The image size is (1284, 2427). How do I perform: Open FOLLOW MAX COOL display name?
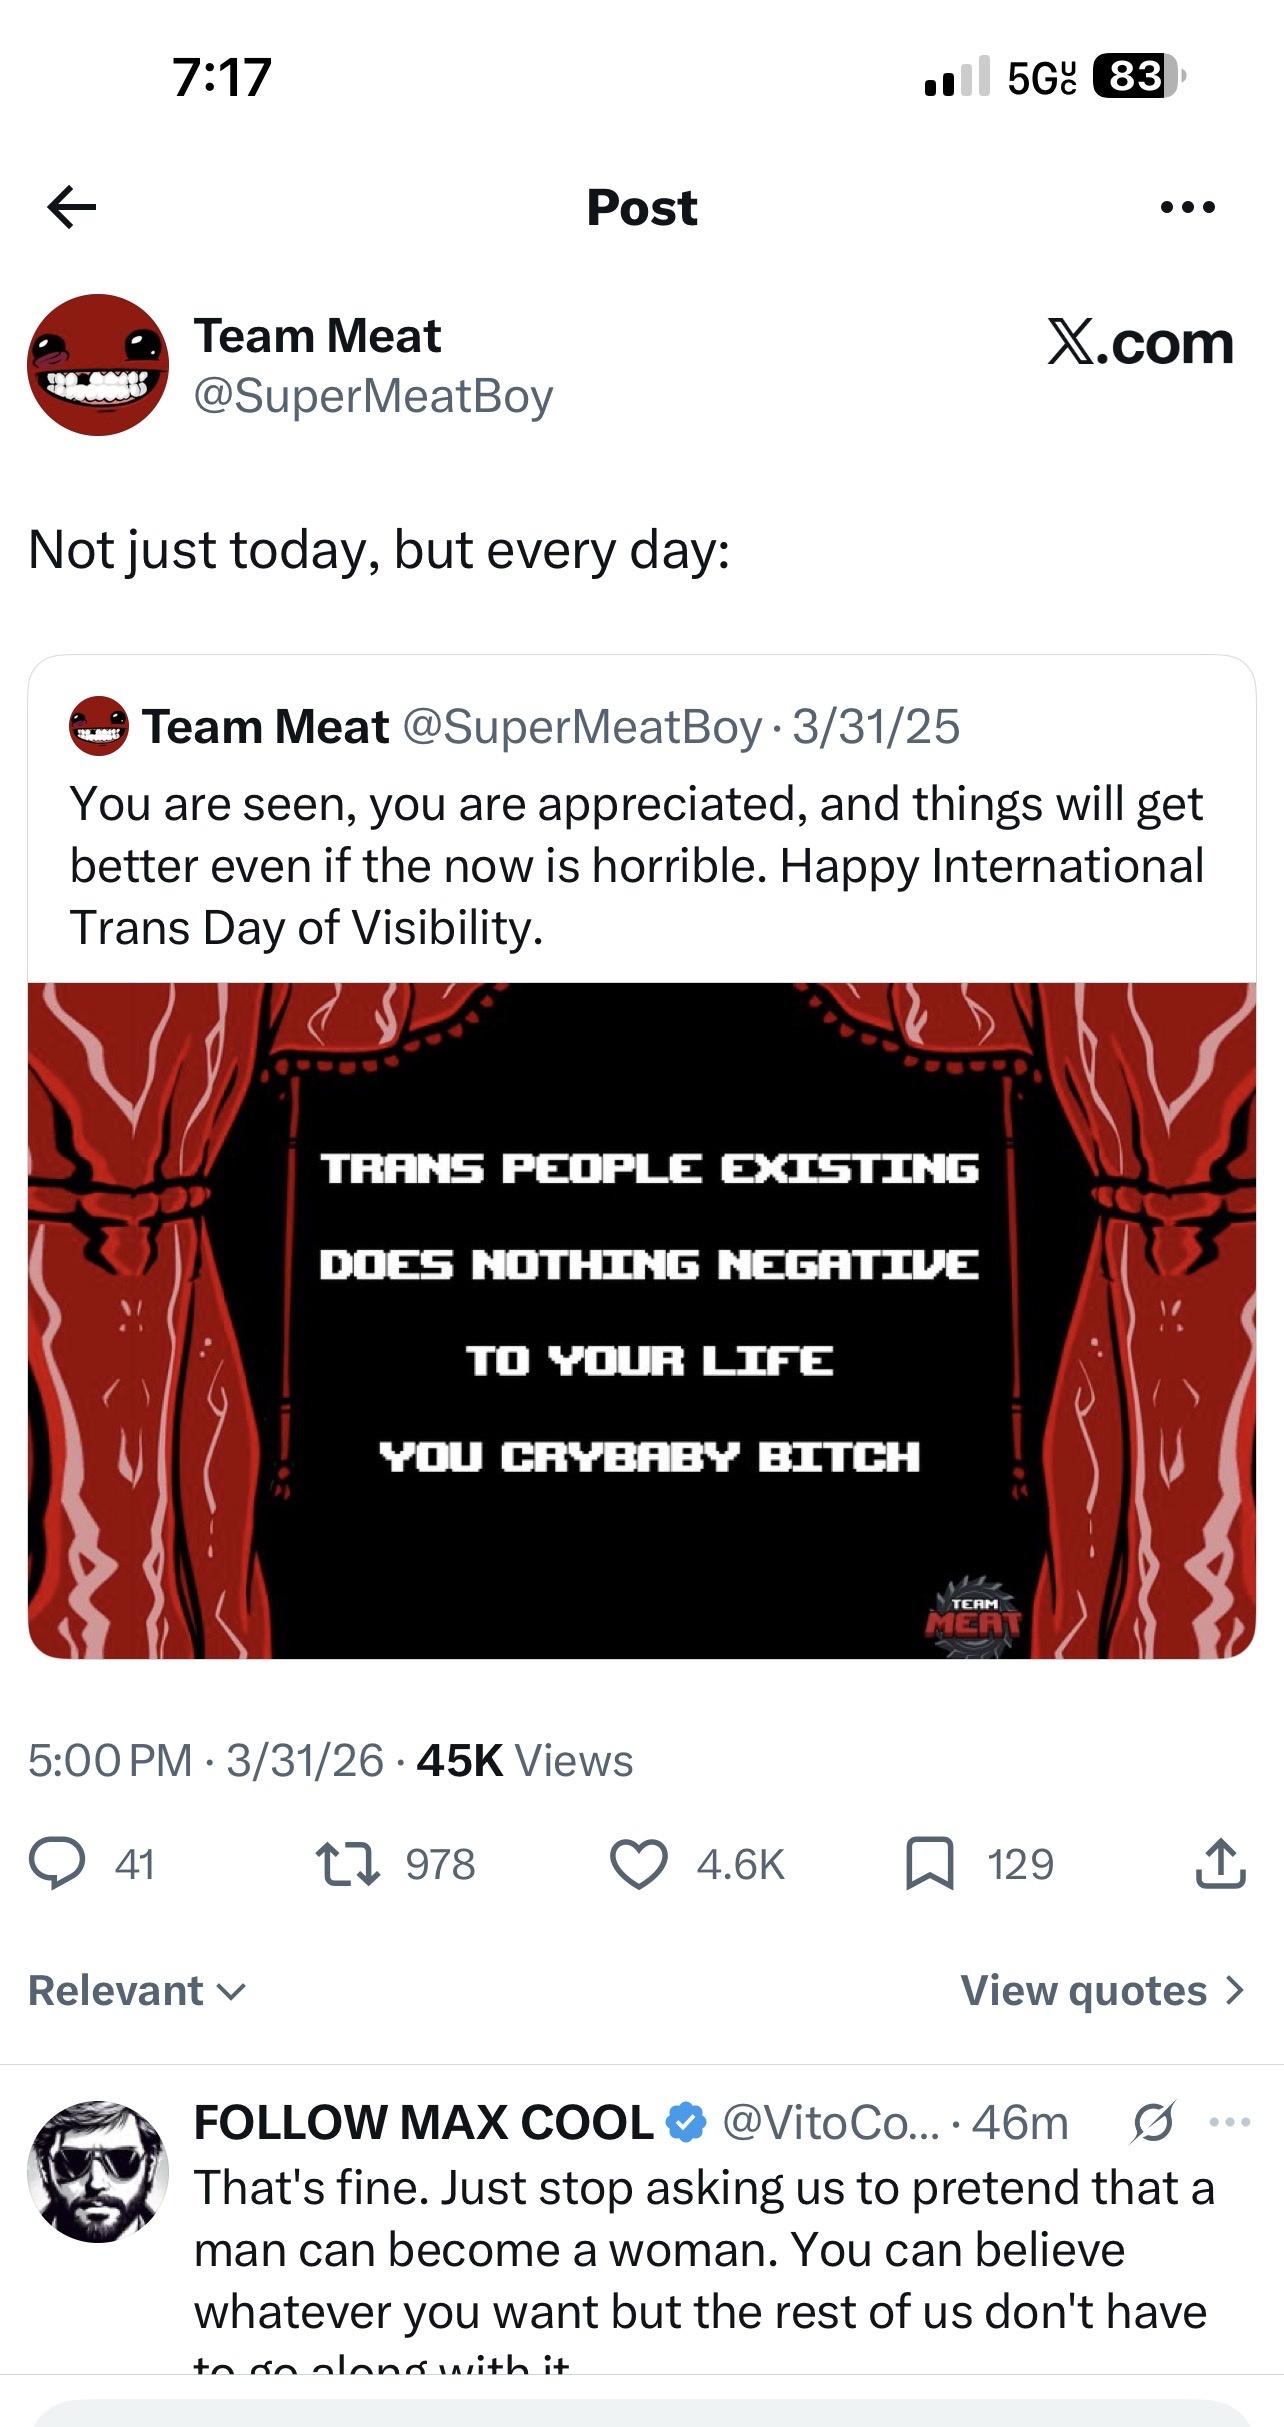(x=423, y=2122)
